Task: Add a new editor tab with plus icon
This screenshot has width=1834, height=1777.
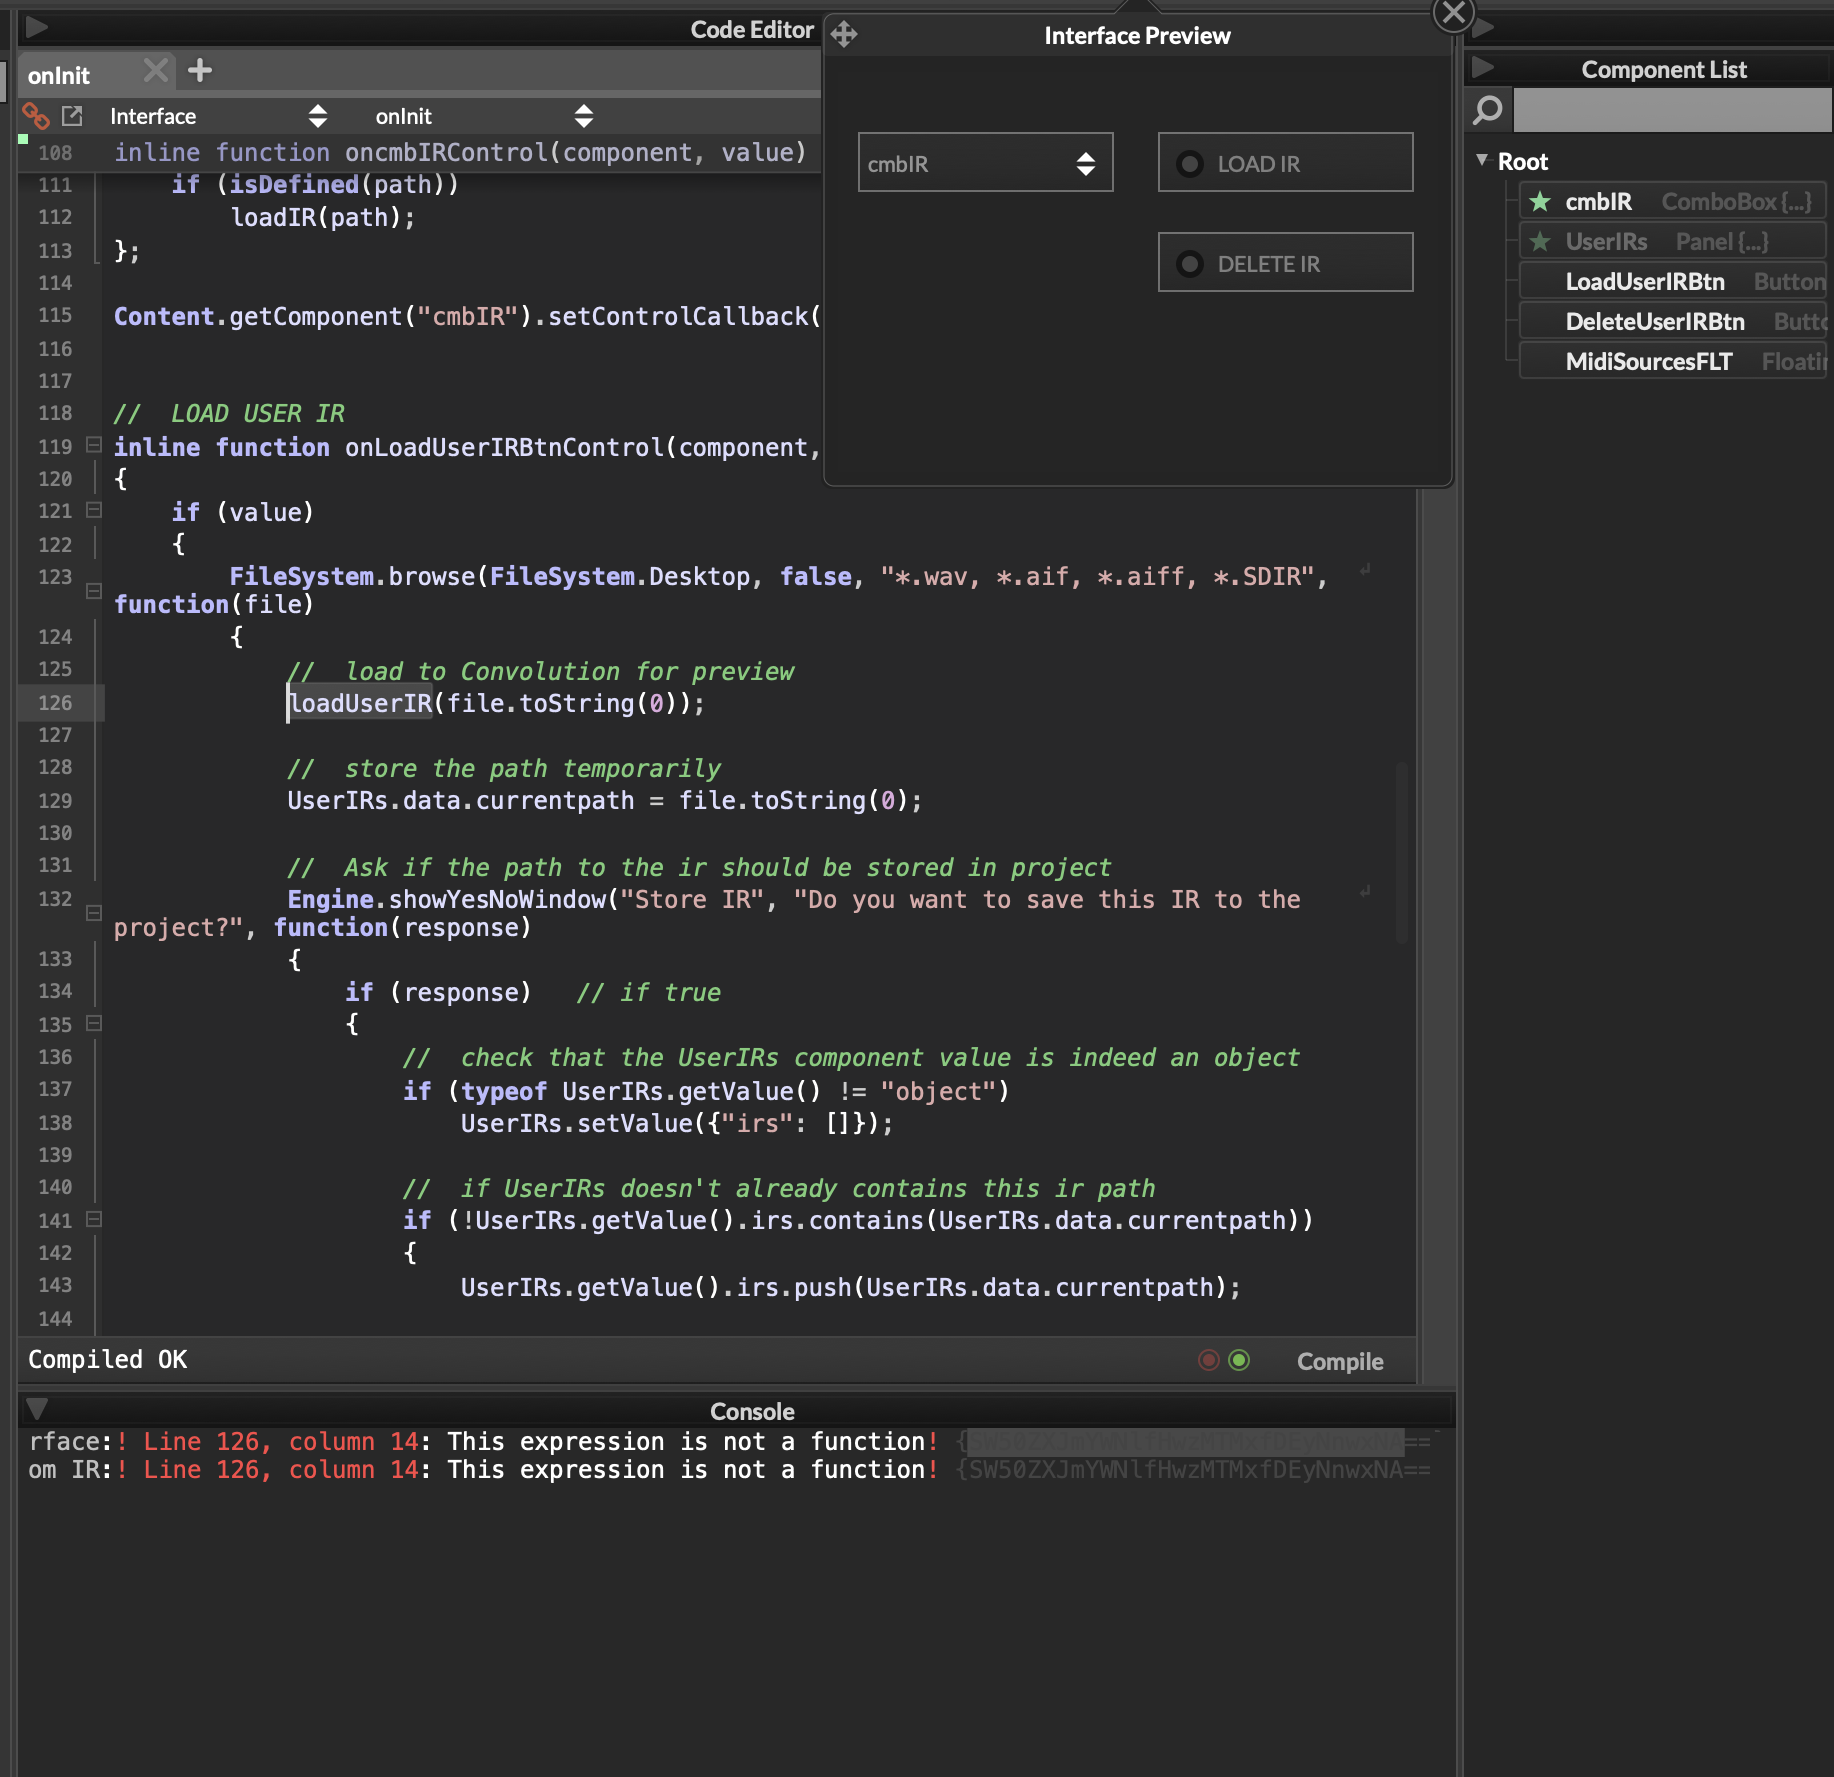Action: click(x=200, y=70)
